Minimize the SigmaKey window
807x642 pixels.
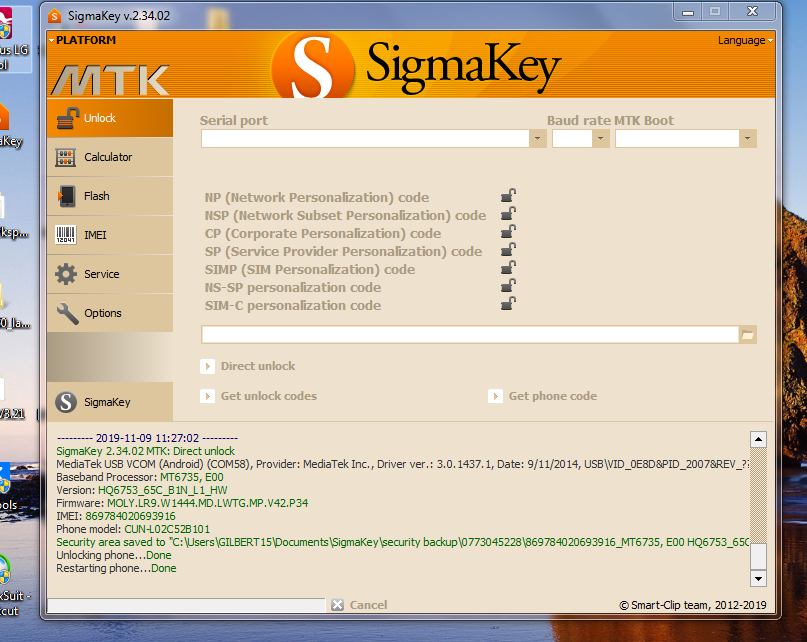click(688, 12)
